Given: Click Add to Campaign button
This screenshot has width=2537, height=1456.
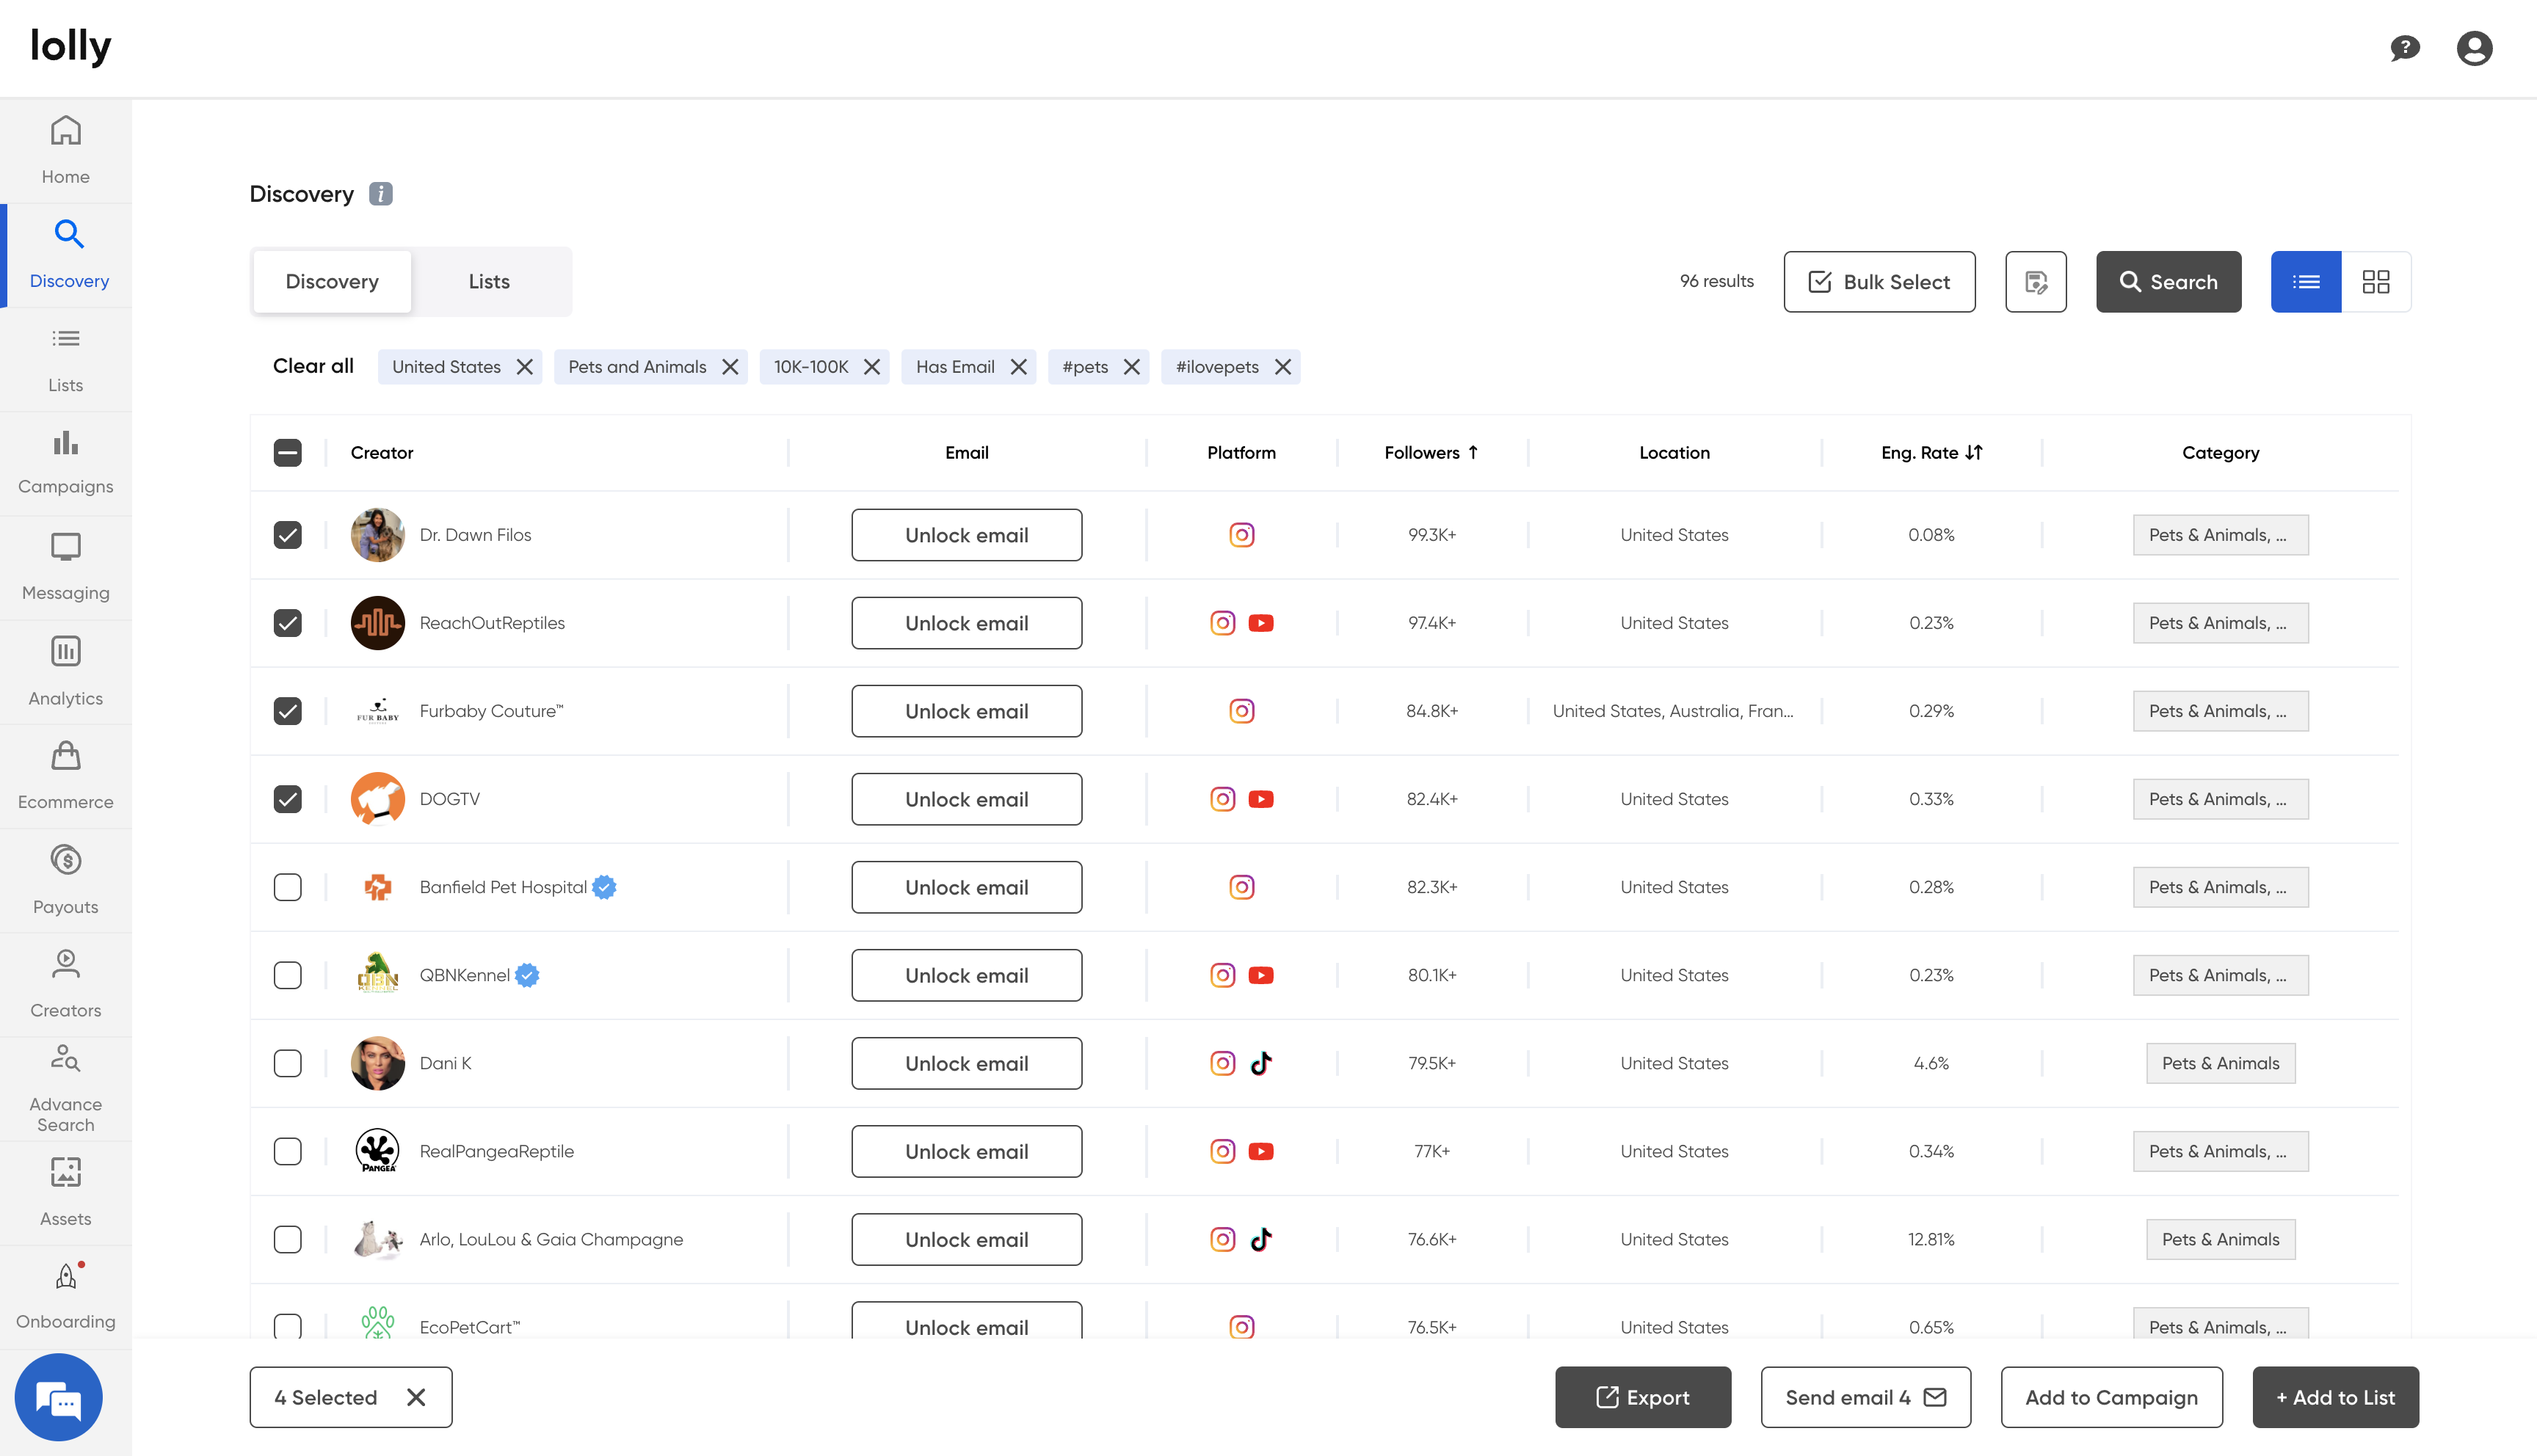Looking at the screenshot, I should click(x=2111, y=1397).
